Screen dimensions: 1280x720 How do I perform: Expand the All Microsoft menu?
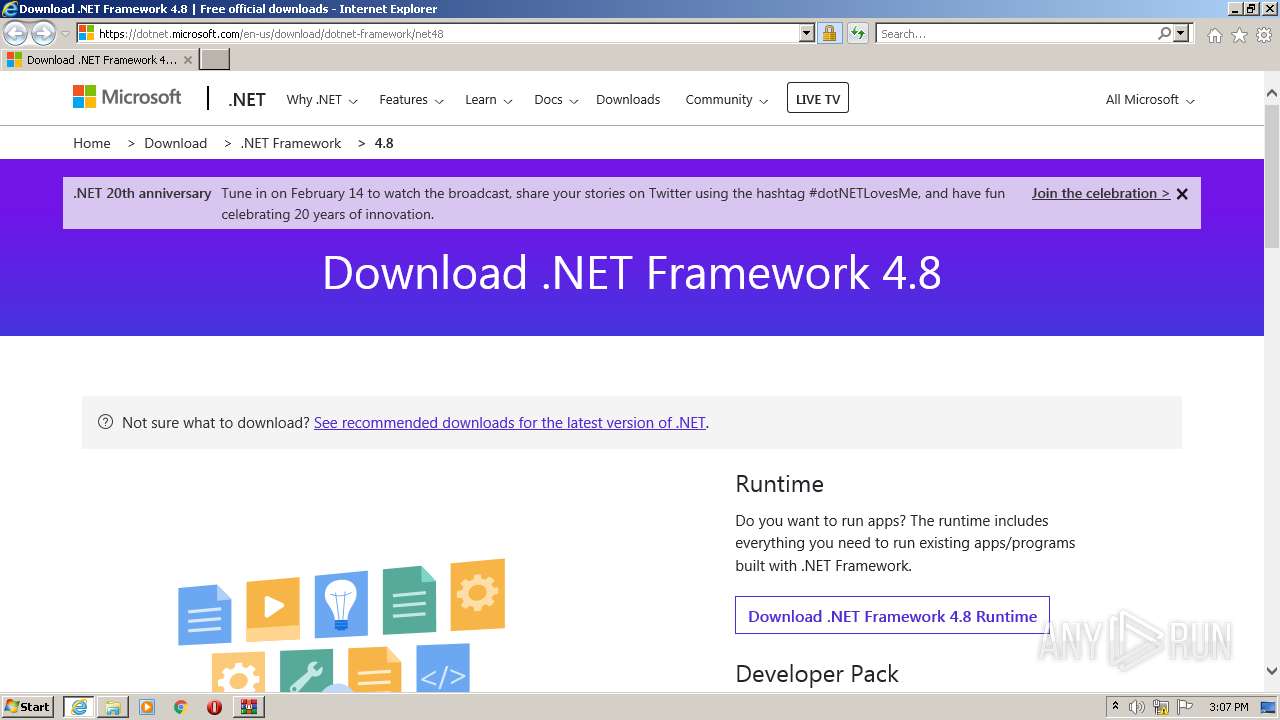pyautogui.click(x=1150, y=100)
